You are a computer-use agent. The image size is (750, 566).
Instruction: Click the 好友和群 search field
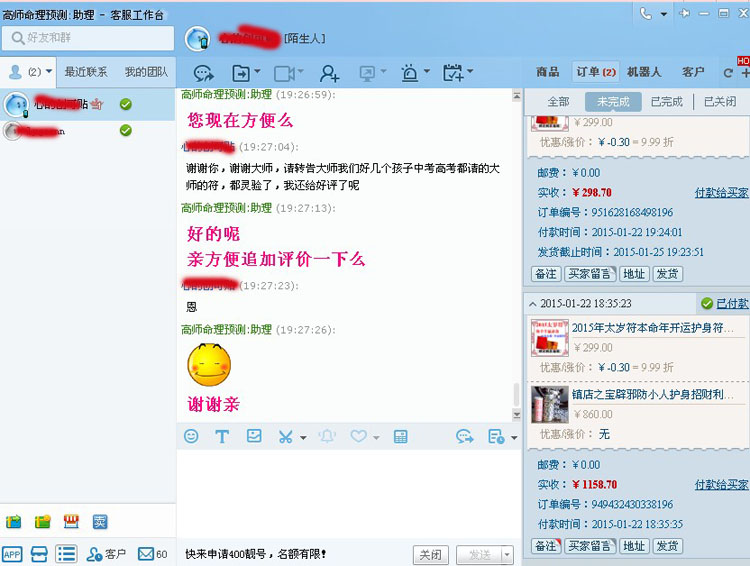pos(88,38)
